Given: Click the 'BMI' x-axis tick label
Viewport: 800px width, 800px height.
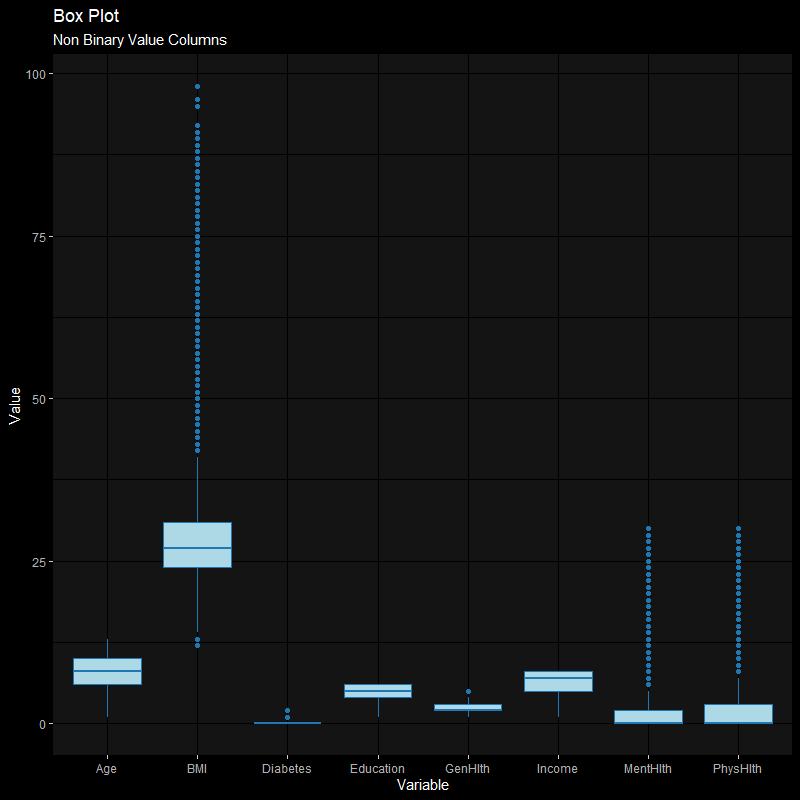Looking at the screenshot, I should 197,768.
